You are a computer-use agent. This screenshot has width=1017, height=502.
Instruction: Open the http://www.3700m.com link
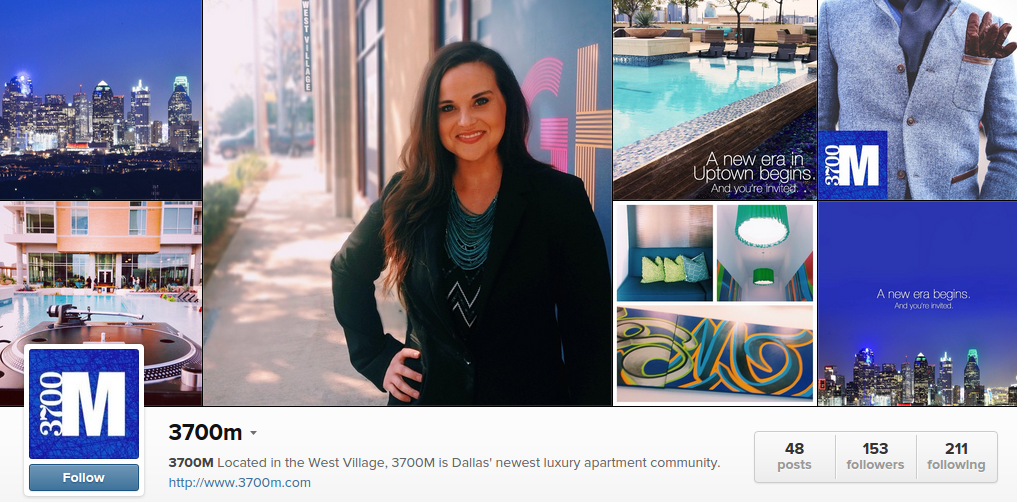[x=239, y=483]
